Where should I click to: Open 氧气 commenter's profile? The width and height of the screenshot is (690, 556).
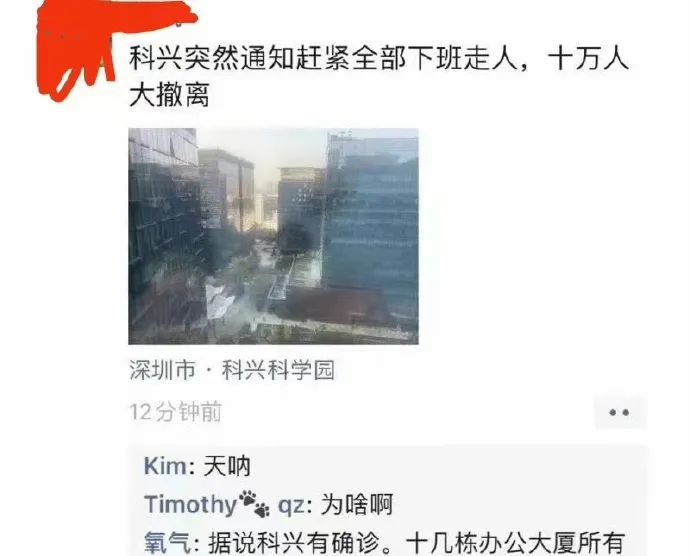coord(167,543)
